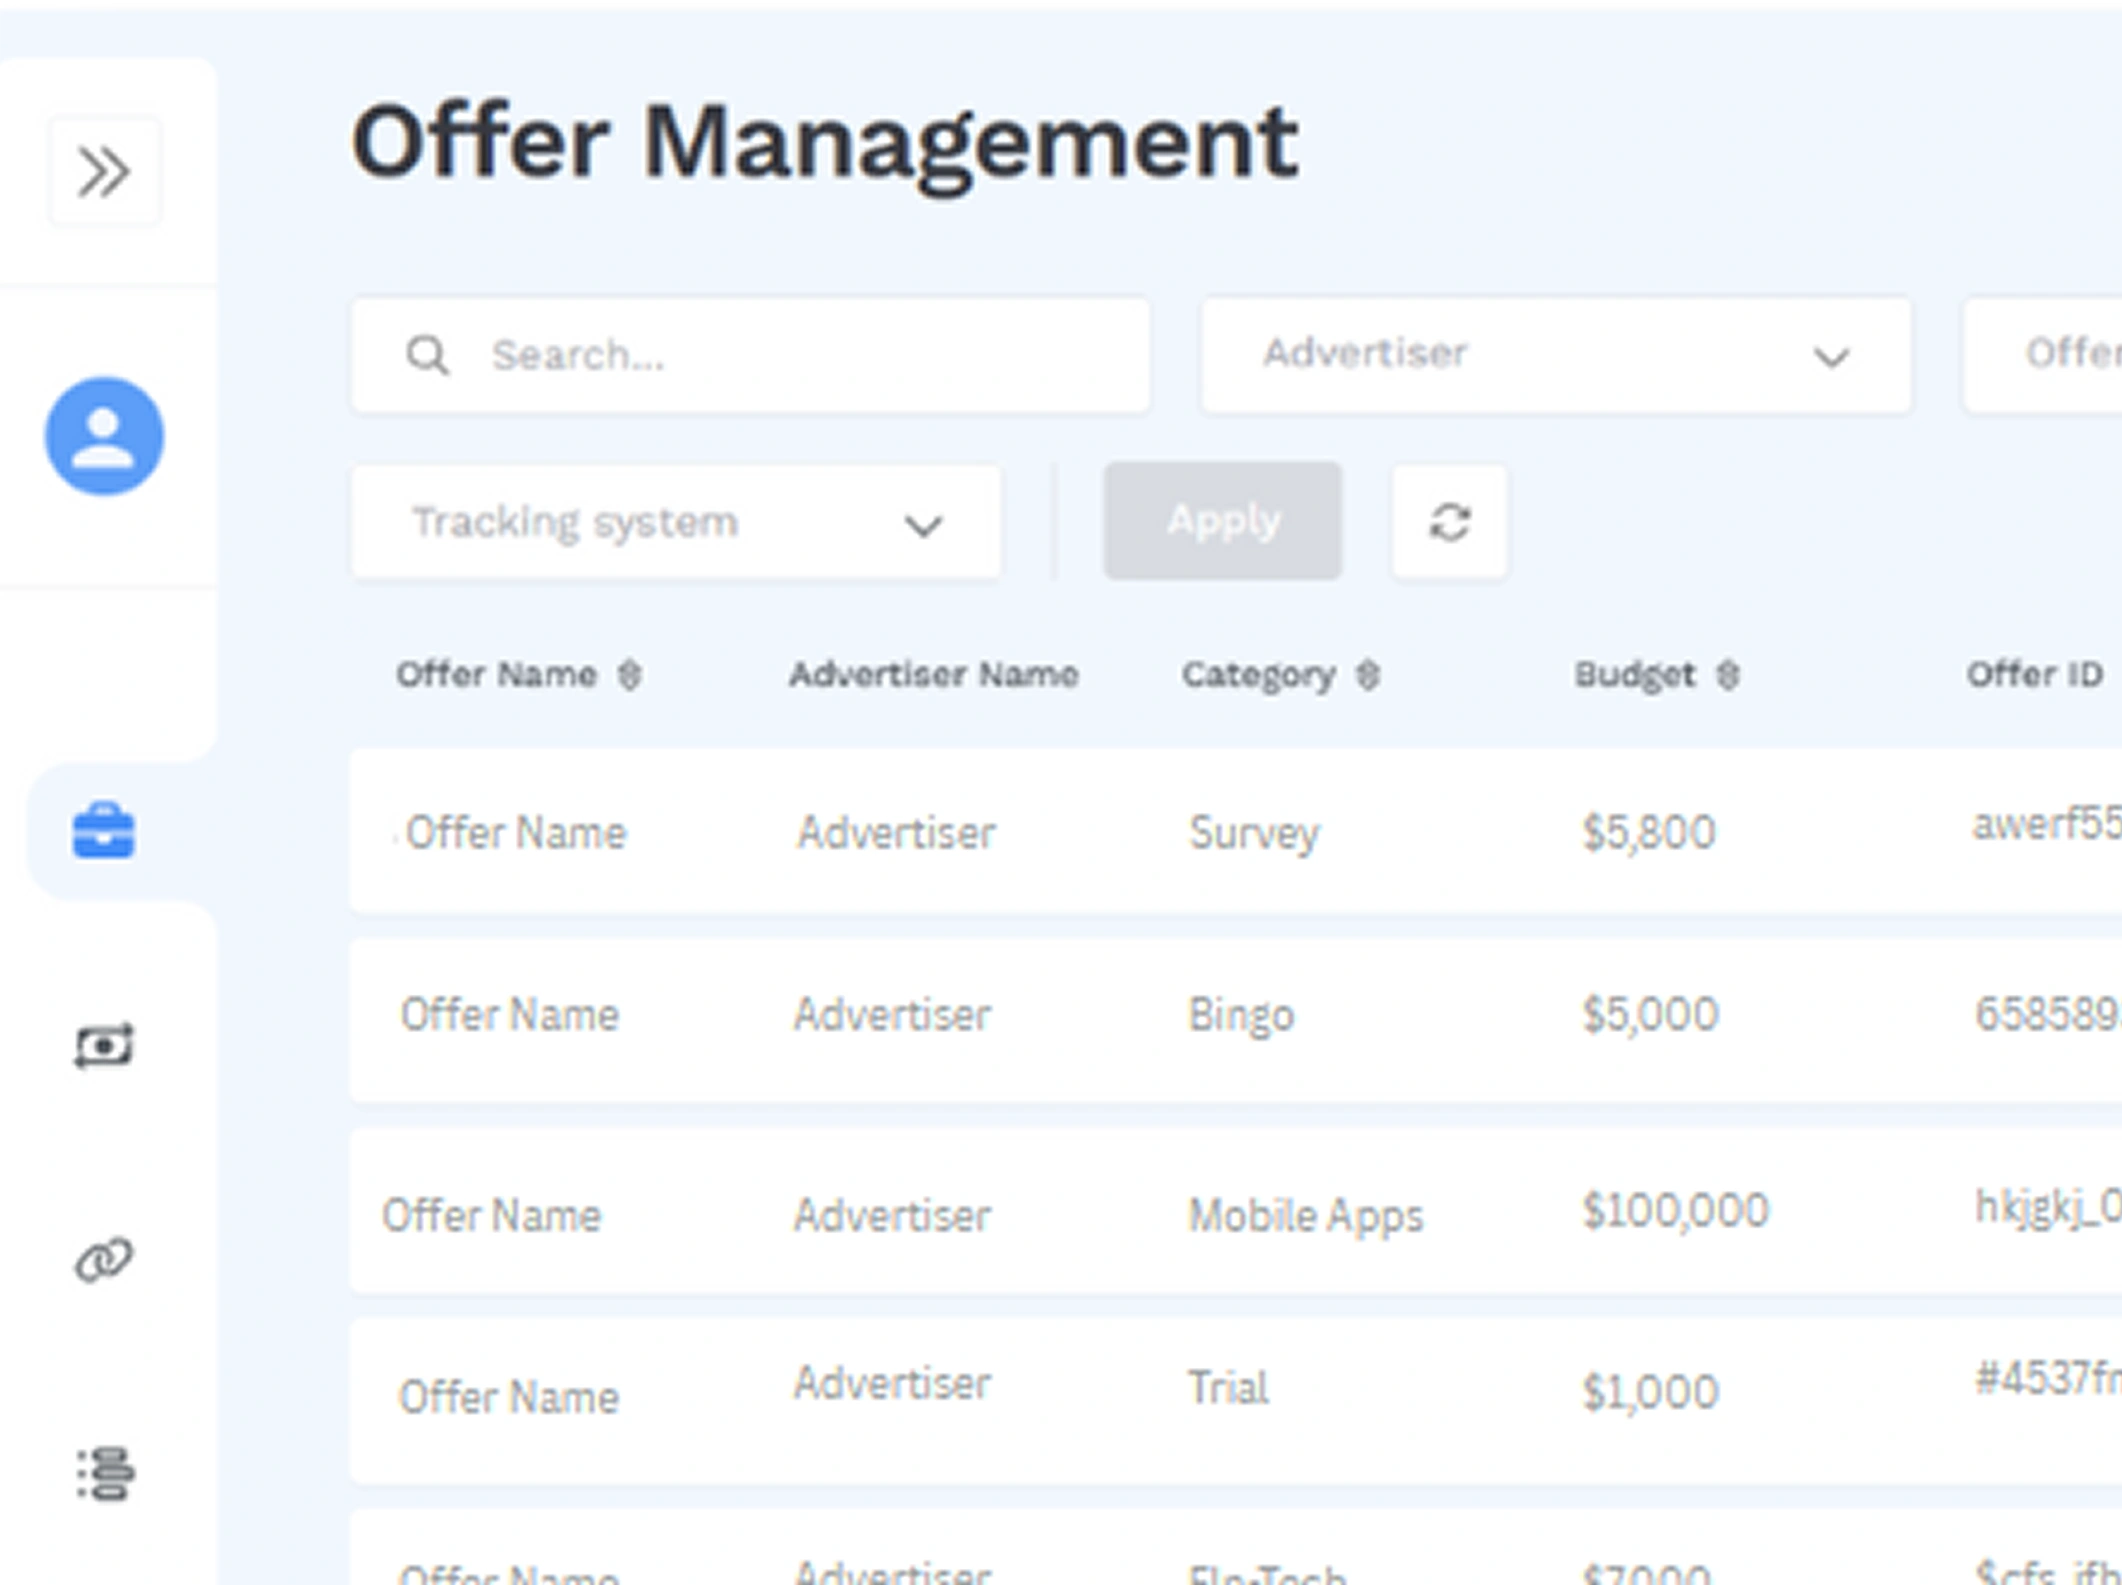Click the refresh filters icon button
The image size is (2122, 1585).
tap(1449, 521)
